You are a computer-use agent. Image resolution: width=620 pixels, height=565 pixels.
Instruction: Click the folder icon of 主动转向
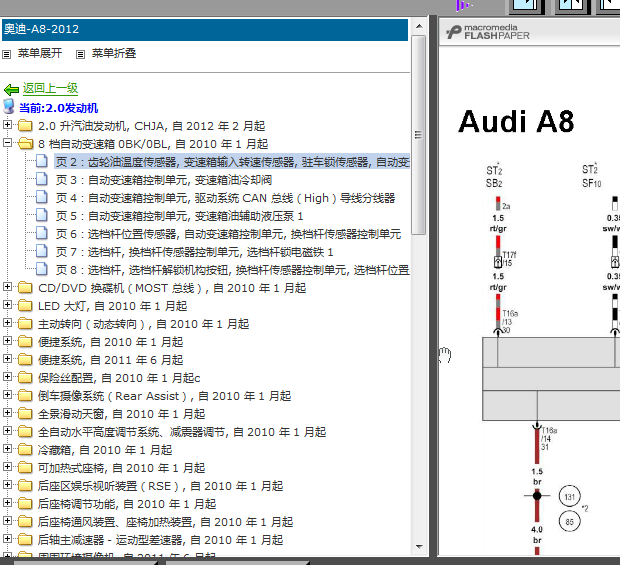tap(25, 324)
